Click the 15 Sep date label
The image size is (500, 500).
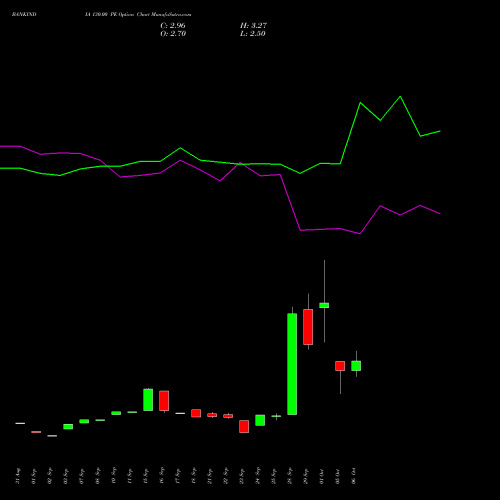[146, 476]
